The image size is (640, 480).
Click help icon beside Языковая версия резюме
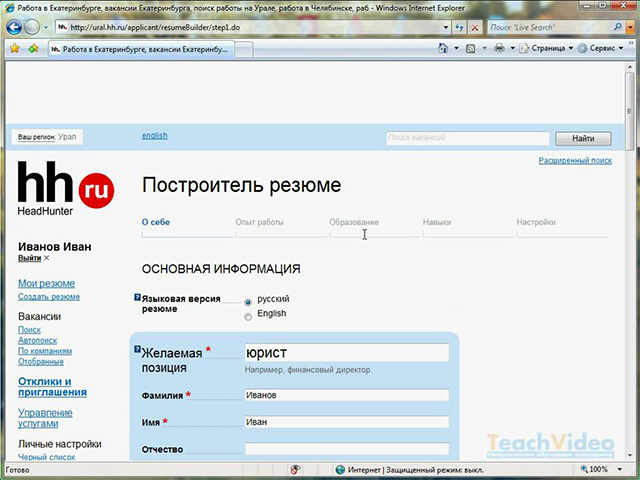(138, 298)
